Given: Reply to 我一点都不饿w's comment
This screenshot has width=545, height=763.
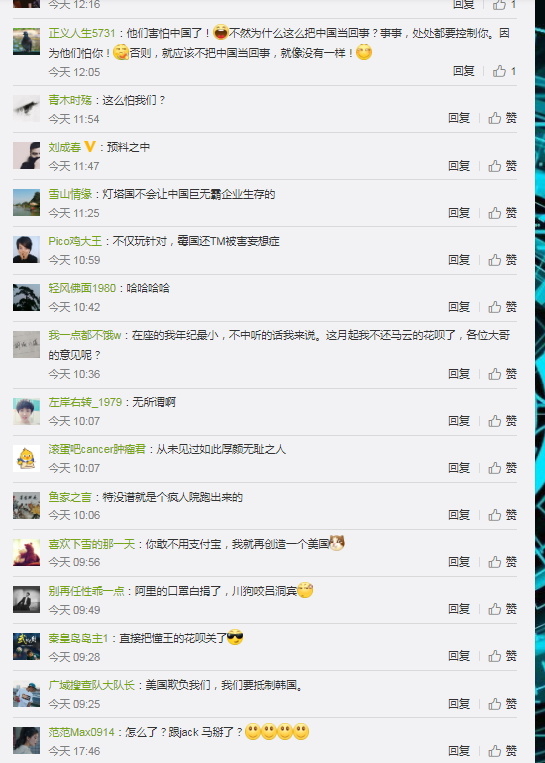Looking at the screenshot, I should click(x=459, y=374).
